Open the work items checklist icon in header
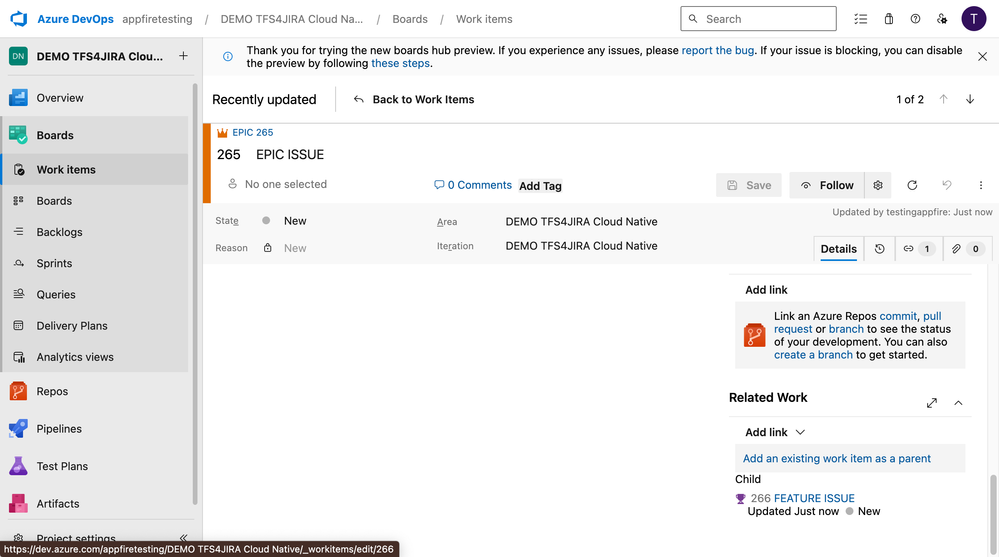999x557 pixels. click(x=861, y=19)
